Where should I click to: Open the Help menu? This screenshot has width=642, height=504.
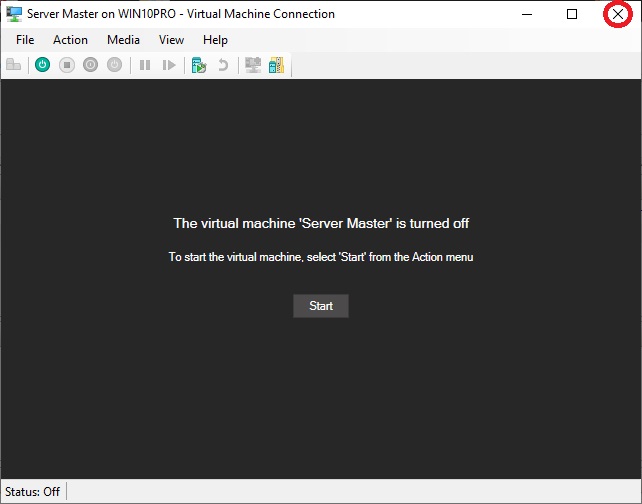coord(215,40)
